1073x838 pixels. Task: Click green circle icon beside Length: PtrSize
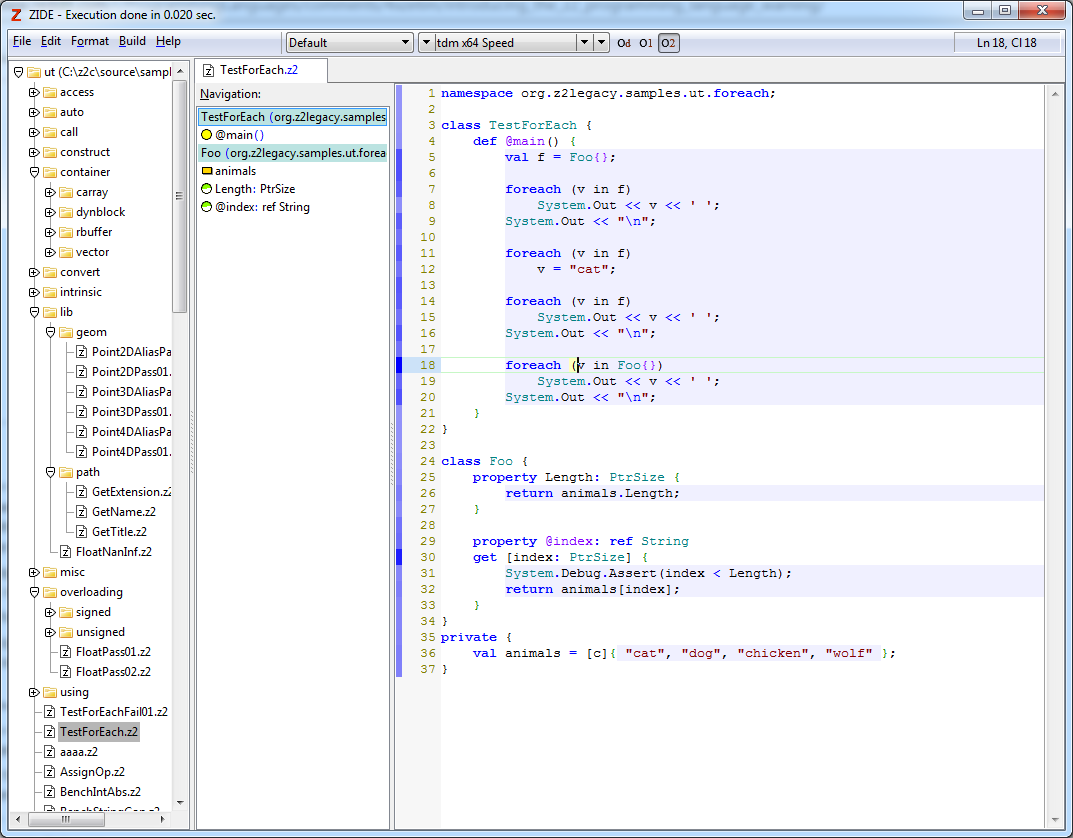(207, 189)
